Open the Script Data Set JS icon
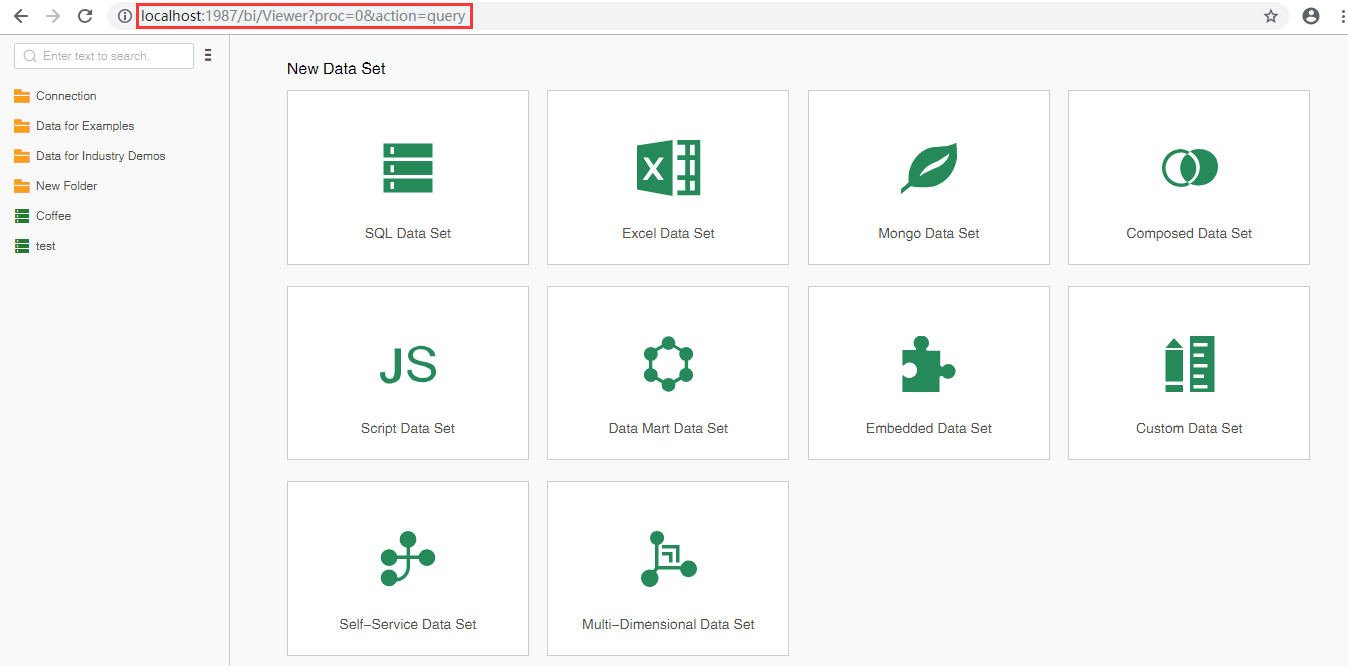 pyautogui.click(x=408, y=365)
